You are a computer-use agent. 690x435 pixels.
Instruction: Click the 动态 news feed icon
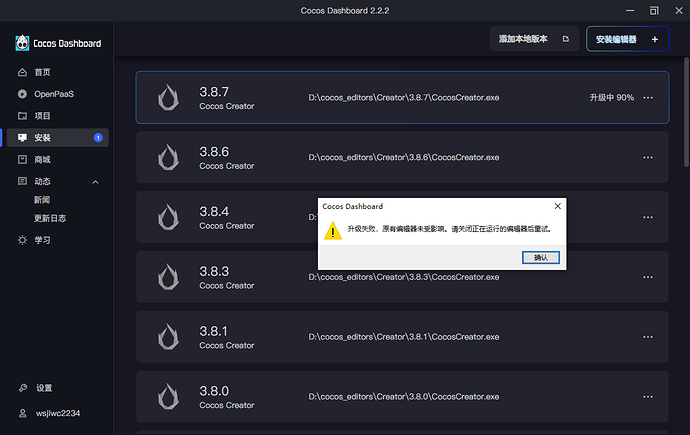point(22,181)
